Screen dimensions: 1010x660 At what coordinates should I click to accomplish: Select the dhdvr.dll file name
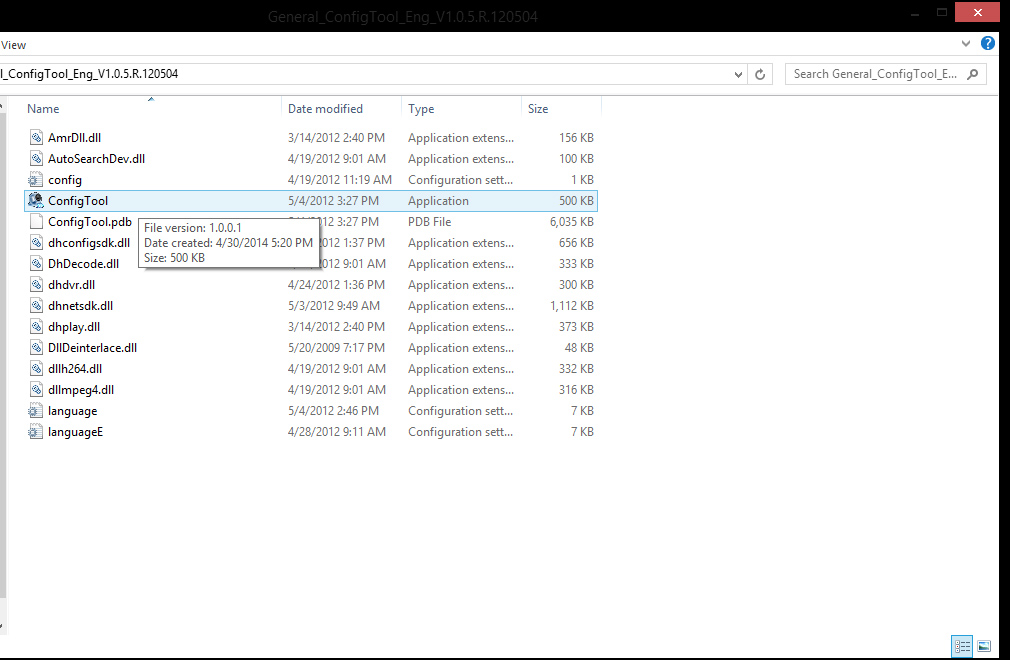point(71,285)
